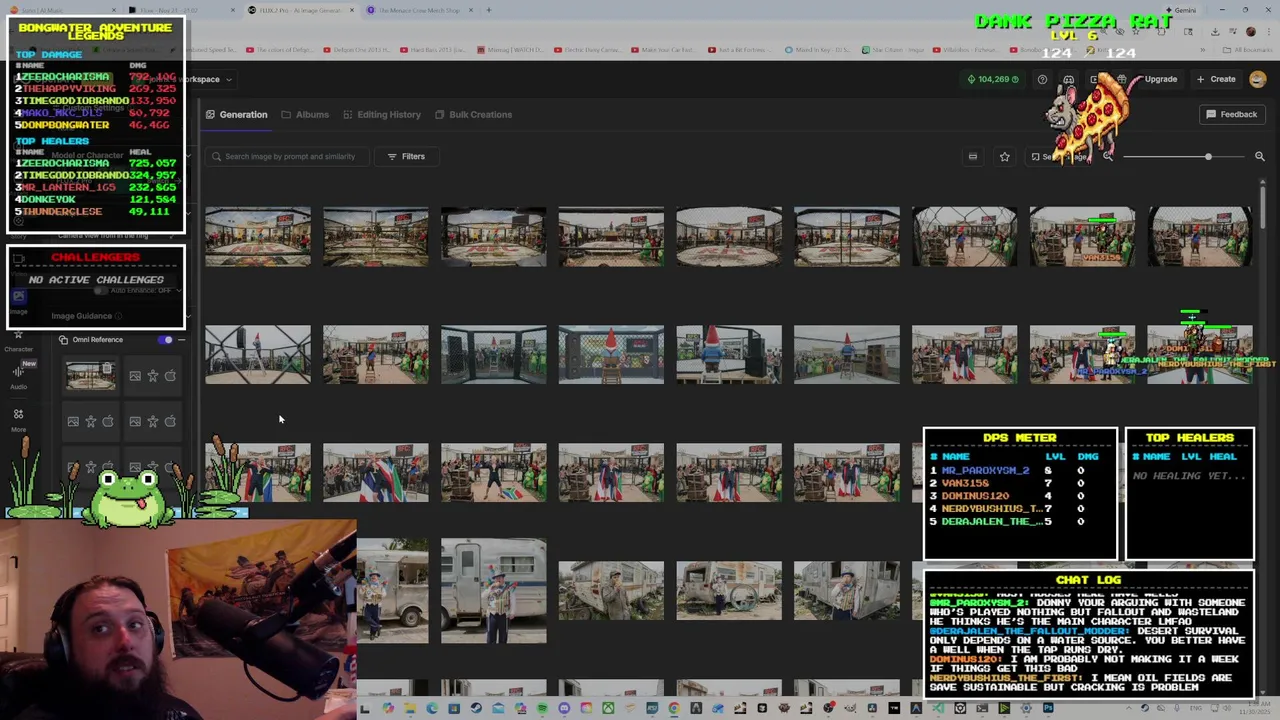
Task: Open Photoshop from the taskbar
Action: tap(1048, 709)
